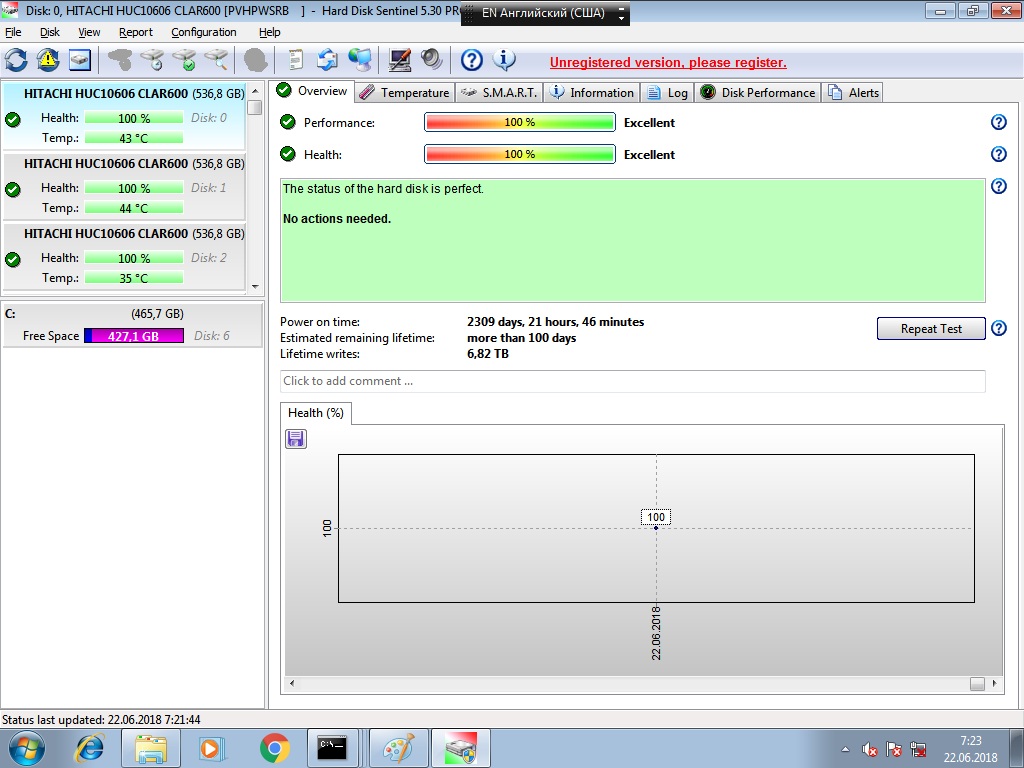
Task: Open Google Chrome from the taskbar
Action: [274, 748]
